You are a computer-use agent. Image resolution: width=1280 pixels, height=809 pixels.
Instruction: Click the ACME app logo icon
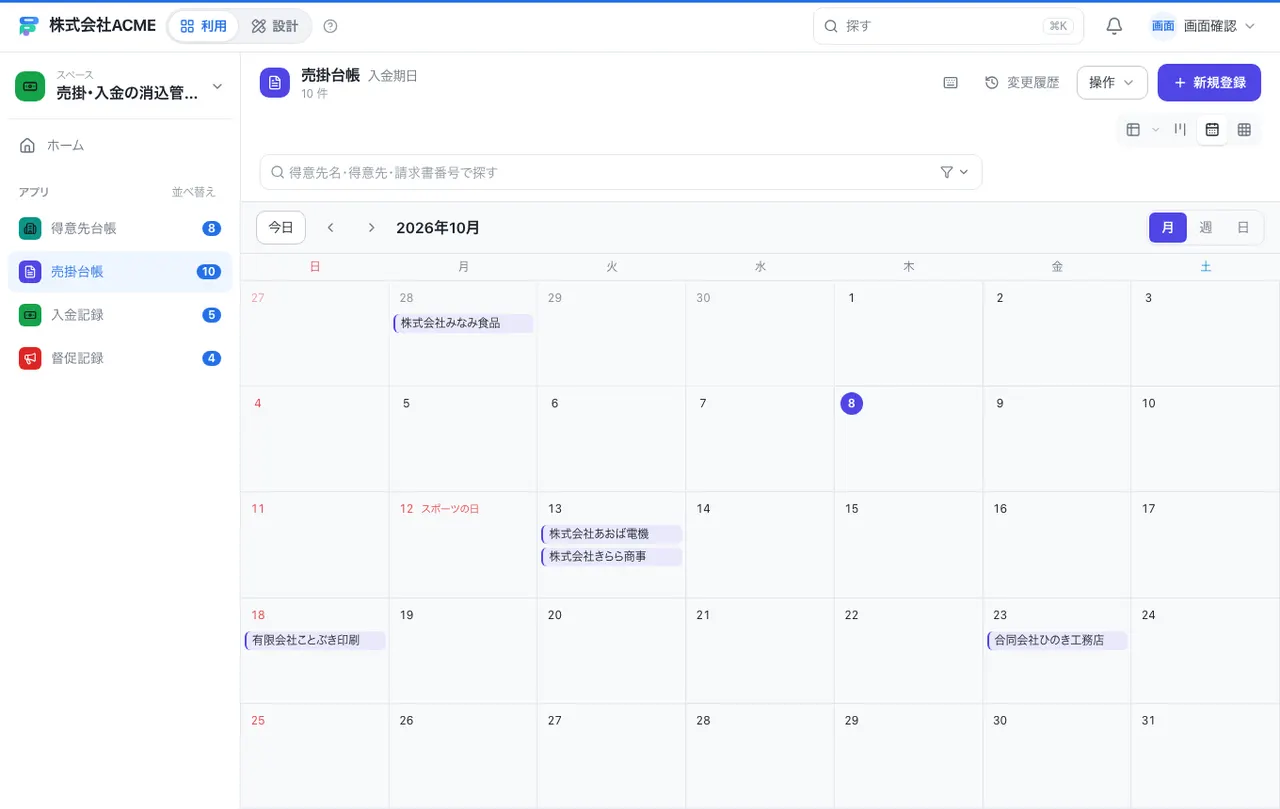click(x=29, y=26)
